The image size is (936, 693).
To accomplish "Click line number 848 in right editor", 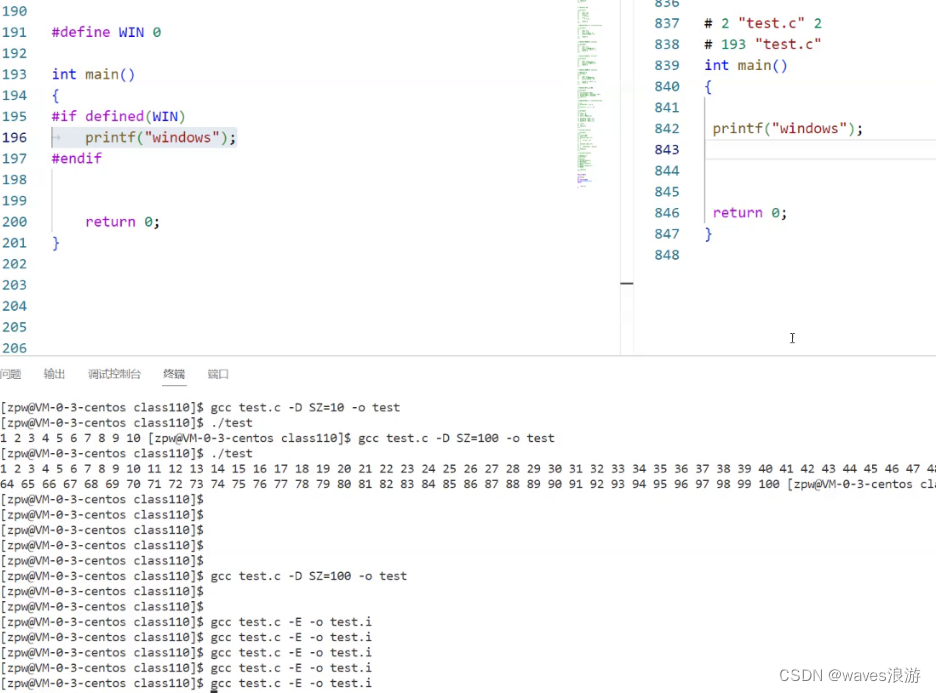I will tap(667, 255).
